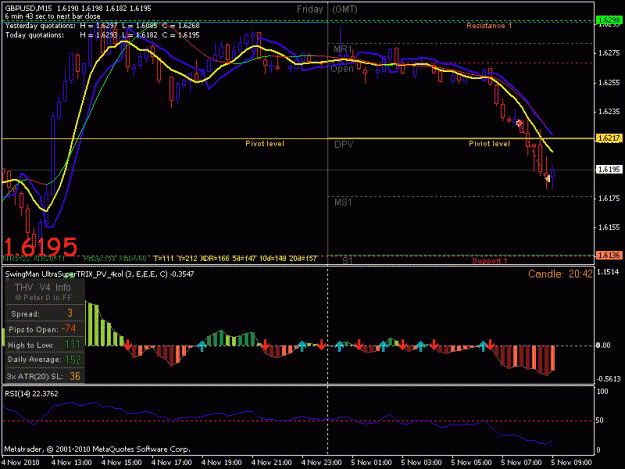Click the 'ADR=166' range statistics text
The width and height of the screenshot is (625, 469).
[214, 259]
